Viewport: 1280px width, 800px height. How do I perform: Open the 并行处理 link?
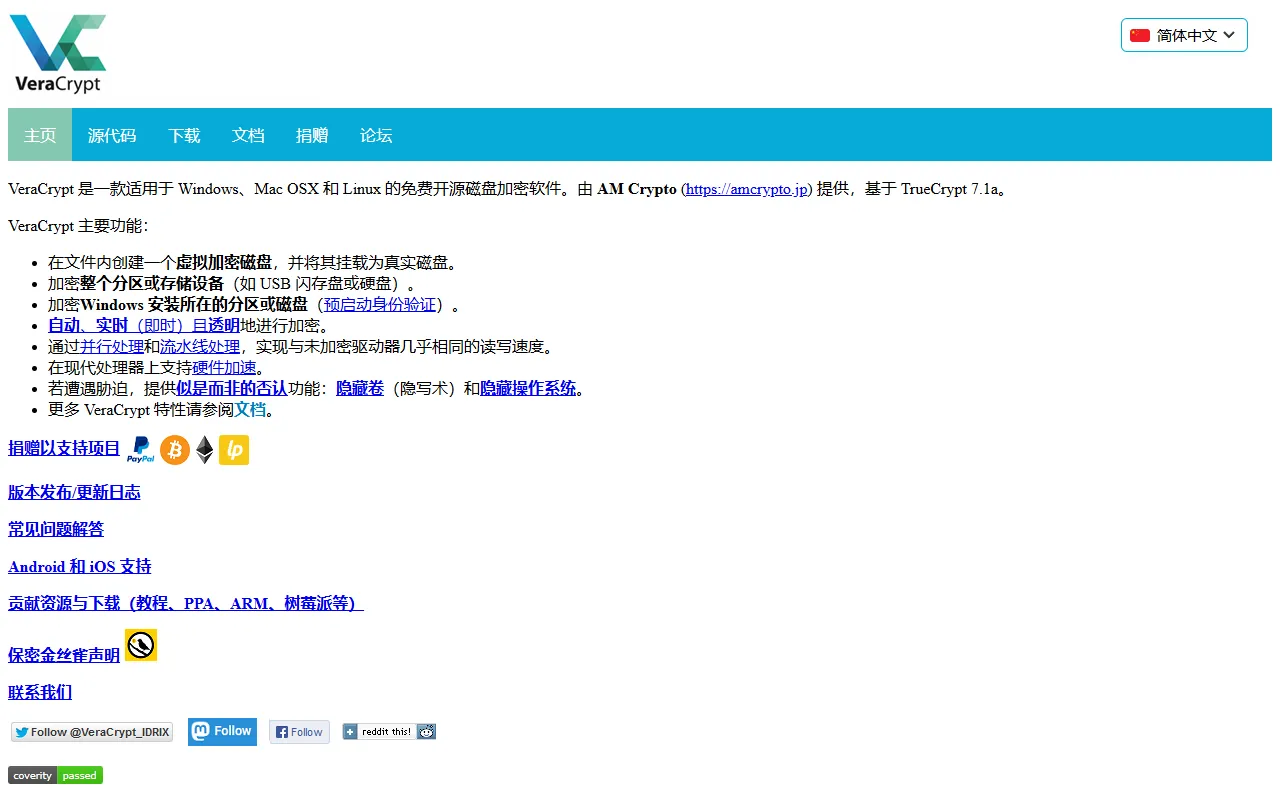click(112, 347)
